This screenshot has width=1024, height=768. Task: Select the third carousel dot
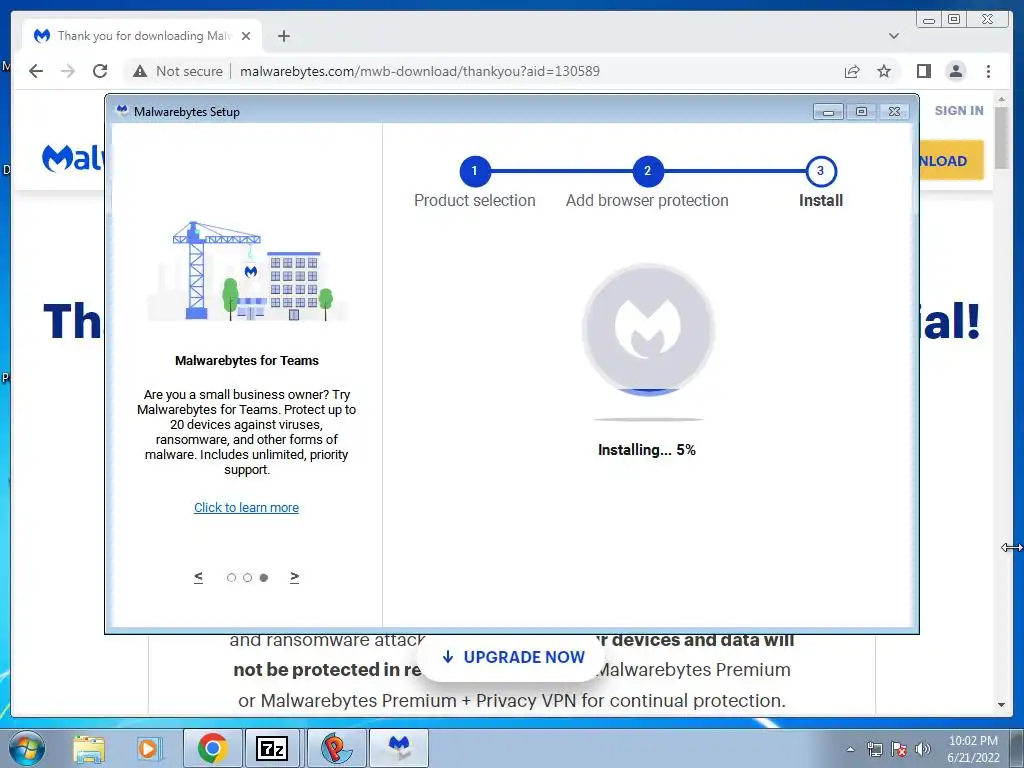click(x=264, y=577)
